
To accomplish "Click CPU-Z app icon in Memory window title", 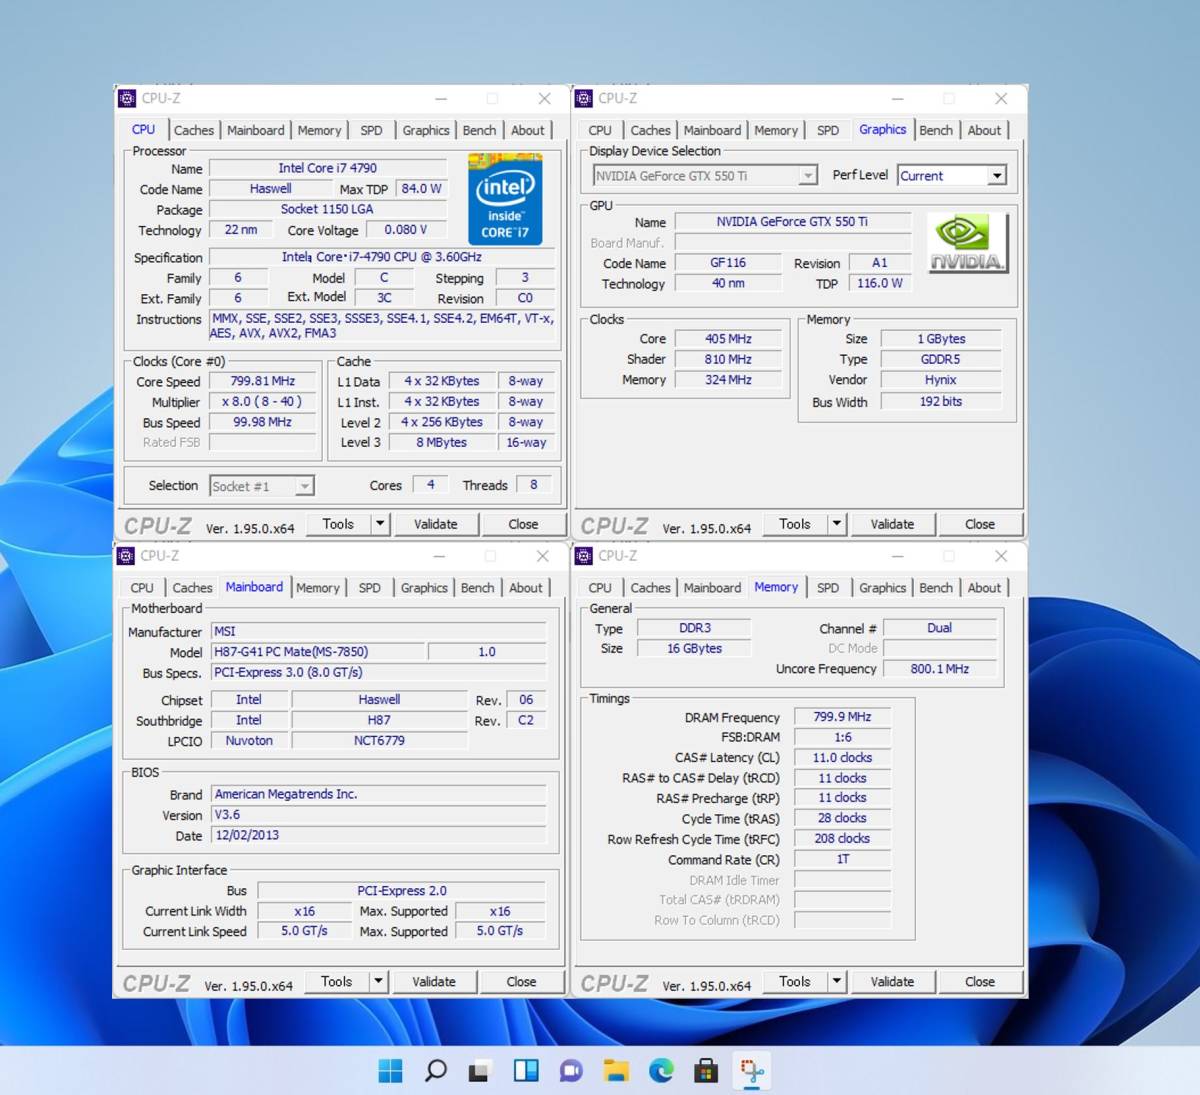I will [584, 556].
